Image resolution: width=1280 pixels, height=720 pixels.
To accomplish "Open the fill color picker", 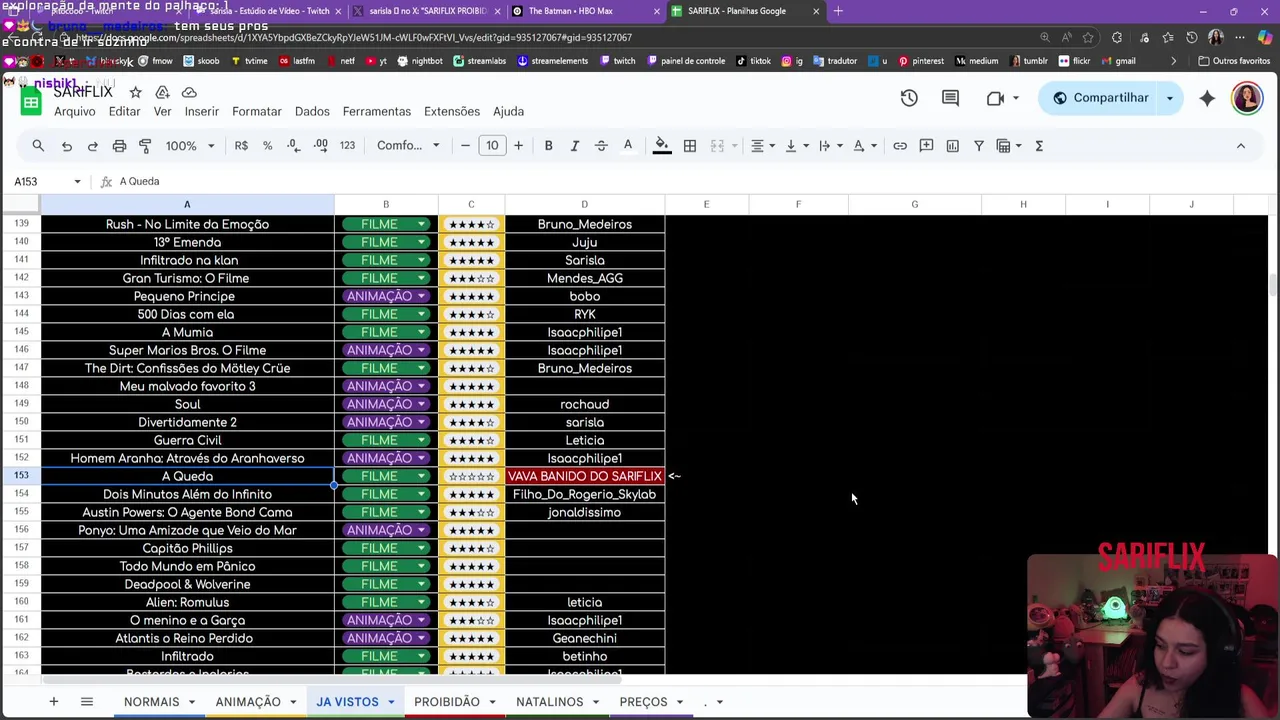I will pyautogui.click(x=661, y=146).
